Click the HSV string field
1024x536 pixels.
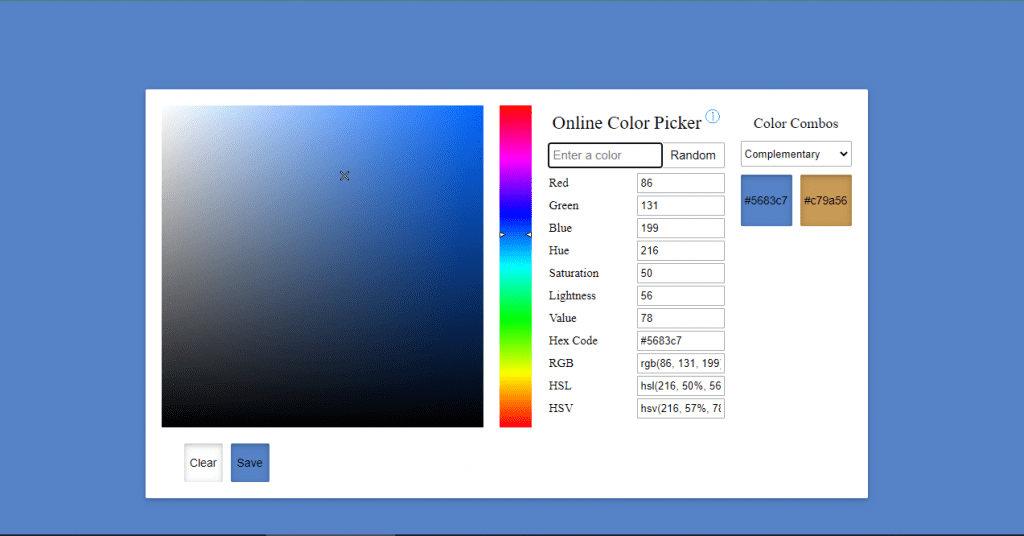tap(680, 408)
